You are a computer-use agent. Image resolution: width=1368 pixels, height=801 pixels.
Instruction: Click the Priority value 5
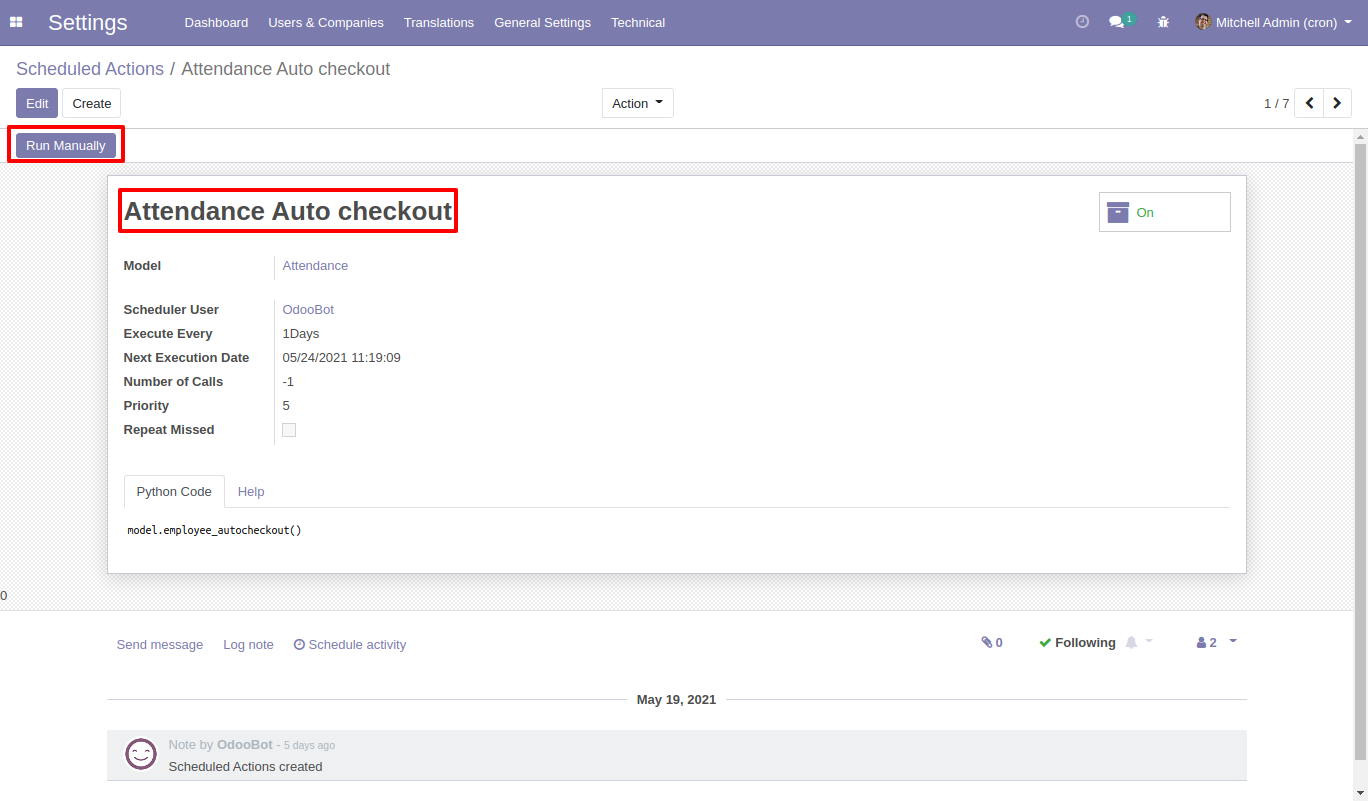pyautogui.click(x=286, y=406)
